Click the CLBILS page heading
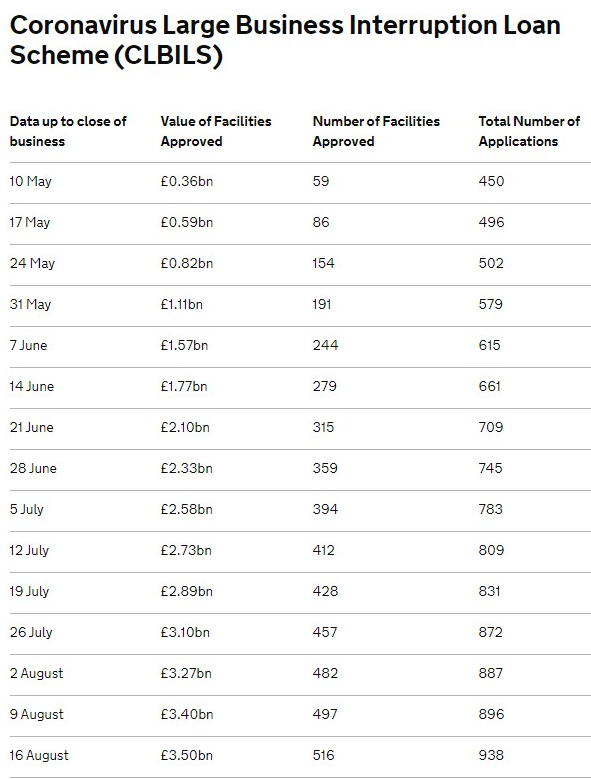This screenshot has height=779, width=591. (285, 40)
